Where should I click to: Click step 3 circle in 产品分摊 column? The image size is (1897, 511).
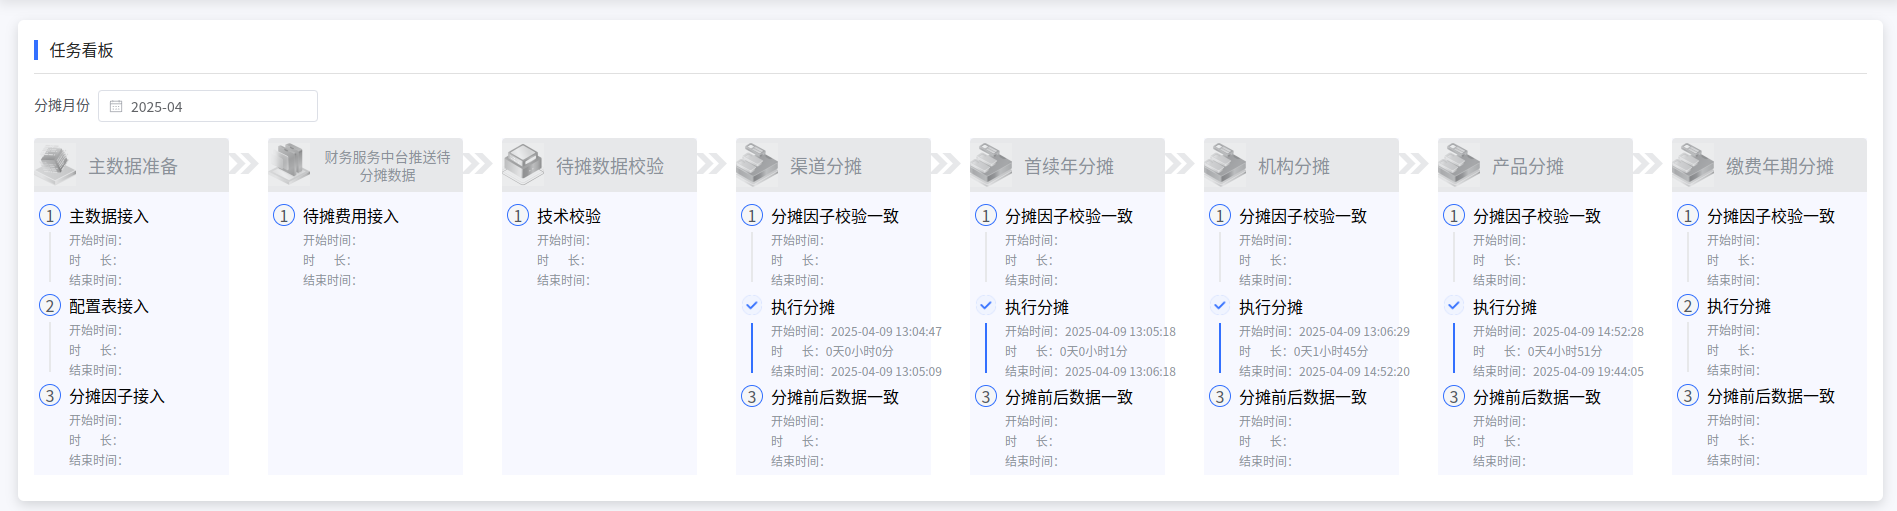pyautogui.click(x=1454, y=396)
